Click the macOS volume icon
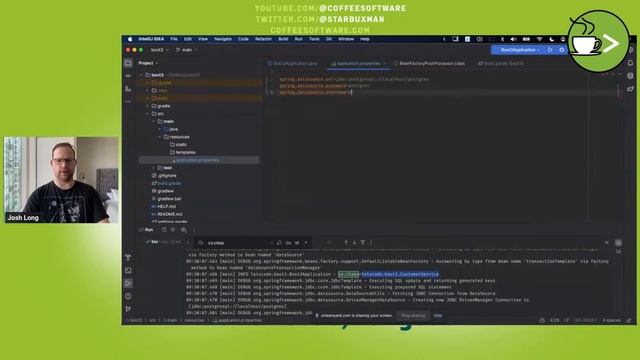 click(513, 39)
